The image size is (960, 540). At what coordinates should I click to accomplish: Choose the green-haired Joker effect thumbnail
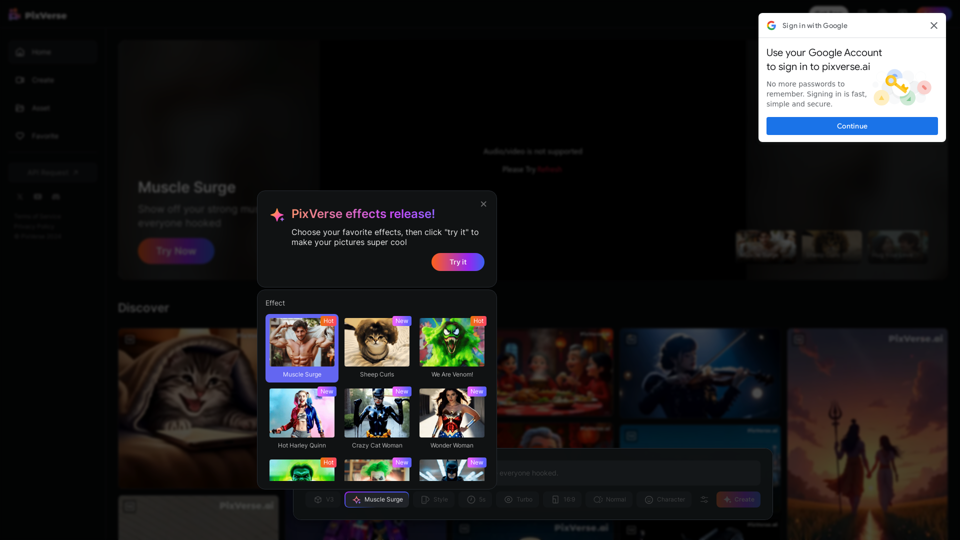click(377, 470)
